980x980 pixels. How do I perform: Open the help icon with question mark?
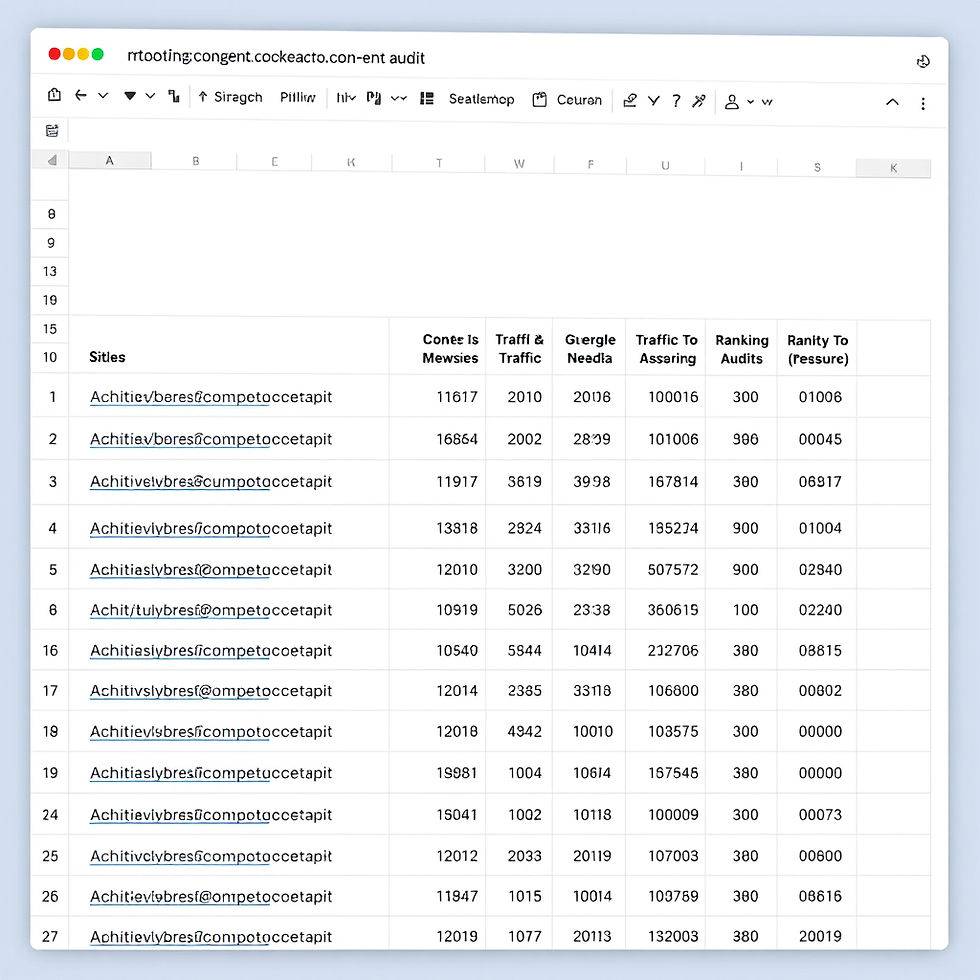pos(676,101)
